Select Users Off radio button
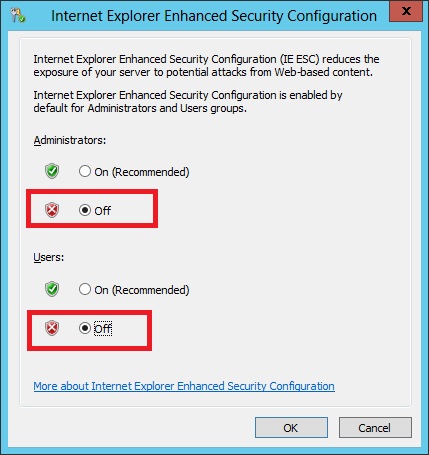Screen dimensions: 429x455 (x=85, y=328)
